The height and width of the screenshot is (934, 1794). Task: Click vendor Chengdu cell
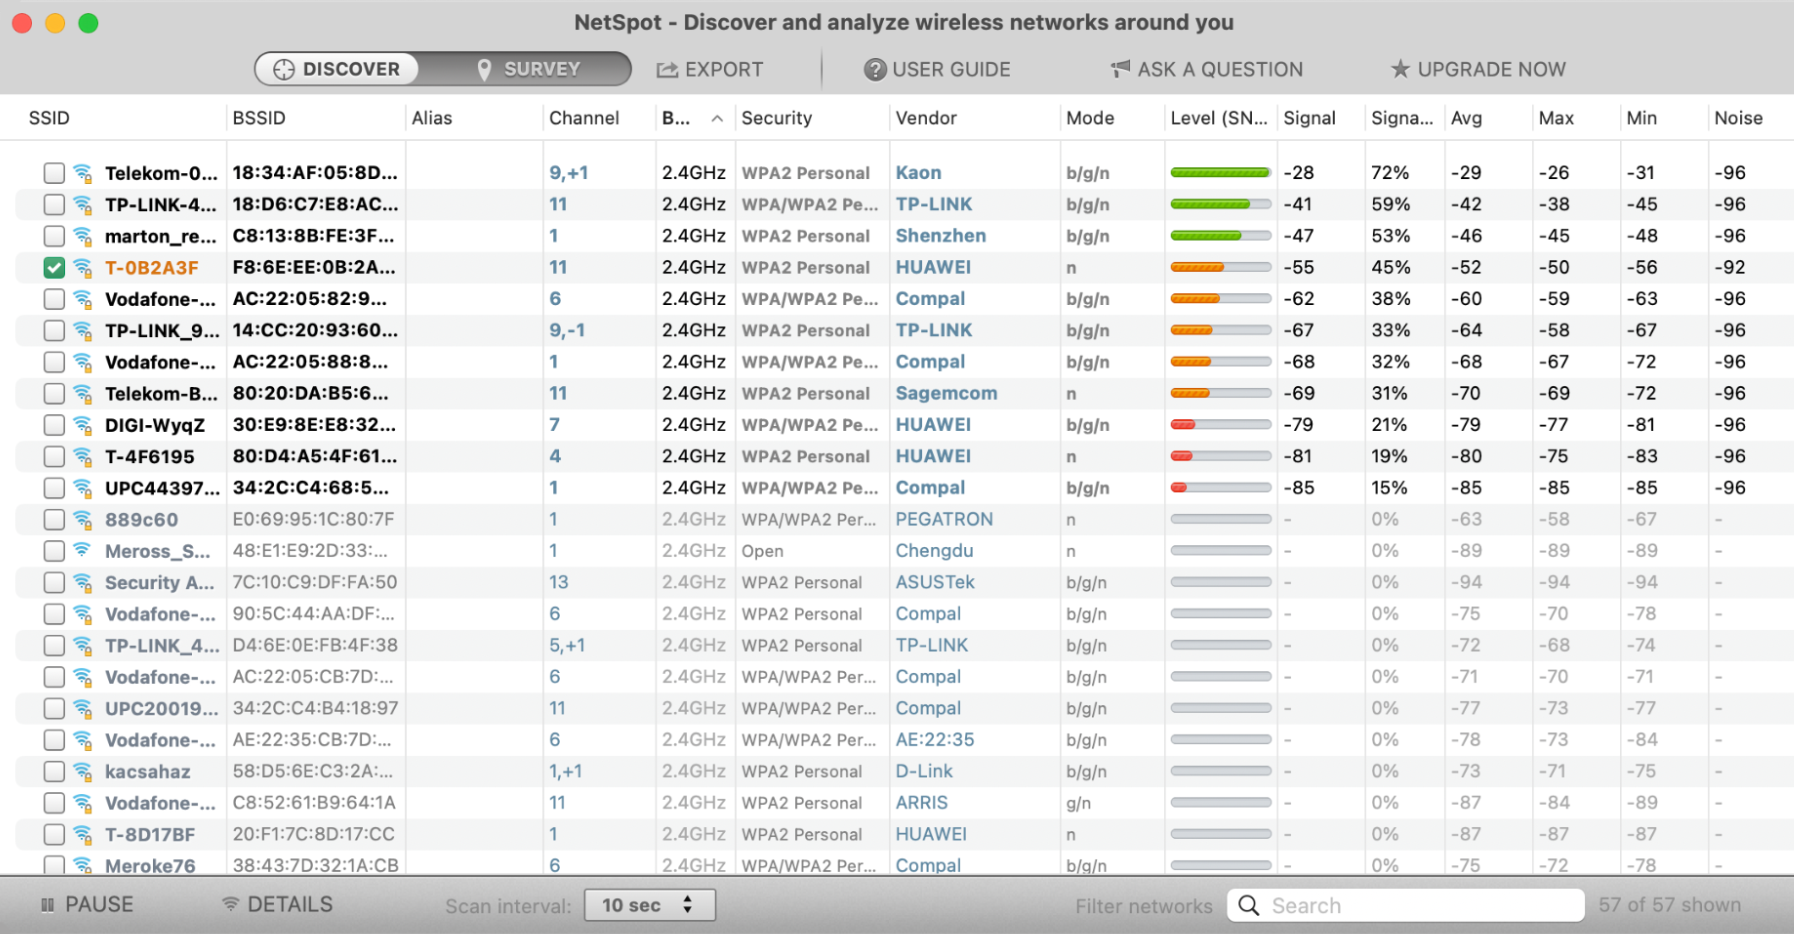[x=934, y=551]
